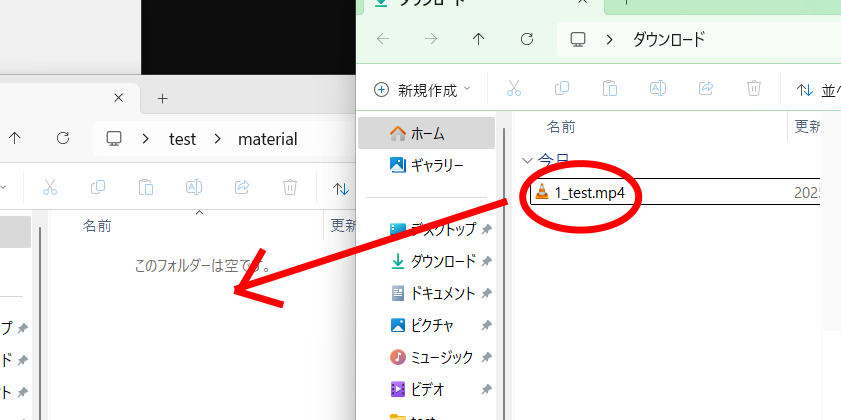841x420 pixels.
Task: Open sort options in material window
Action: pos(341,189)
